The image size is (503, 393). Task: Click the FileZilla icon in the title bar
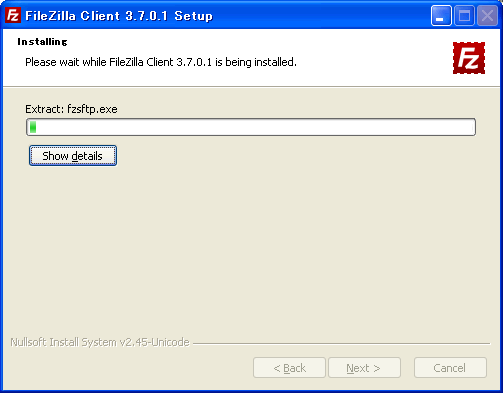13,15
